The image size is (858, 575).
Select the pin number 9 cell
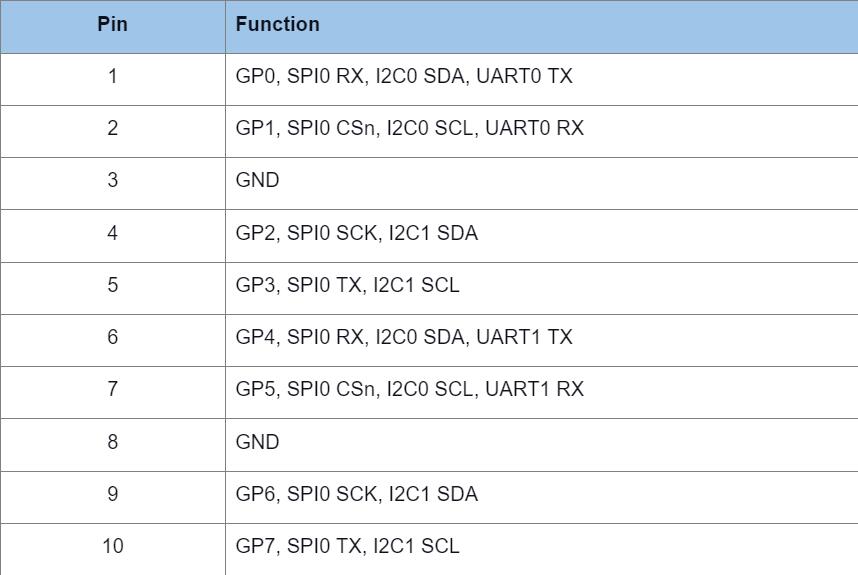click(x=112, y=494)
